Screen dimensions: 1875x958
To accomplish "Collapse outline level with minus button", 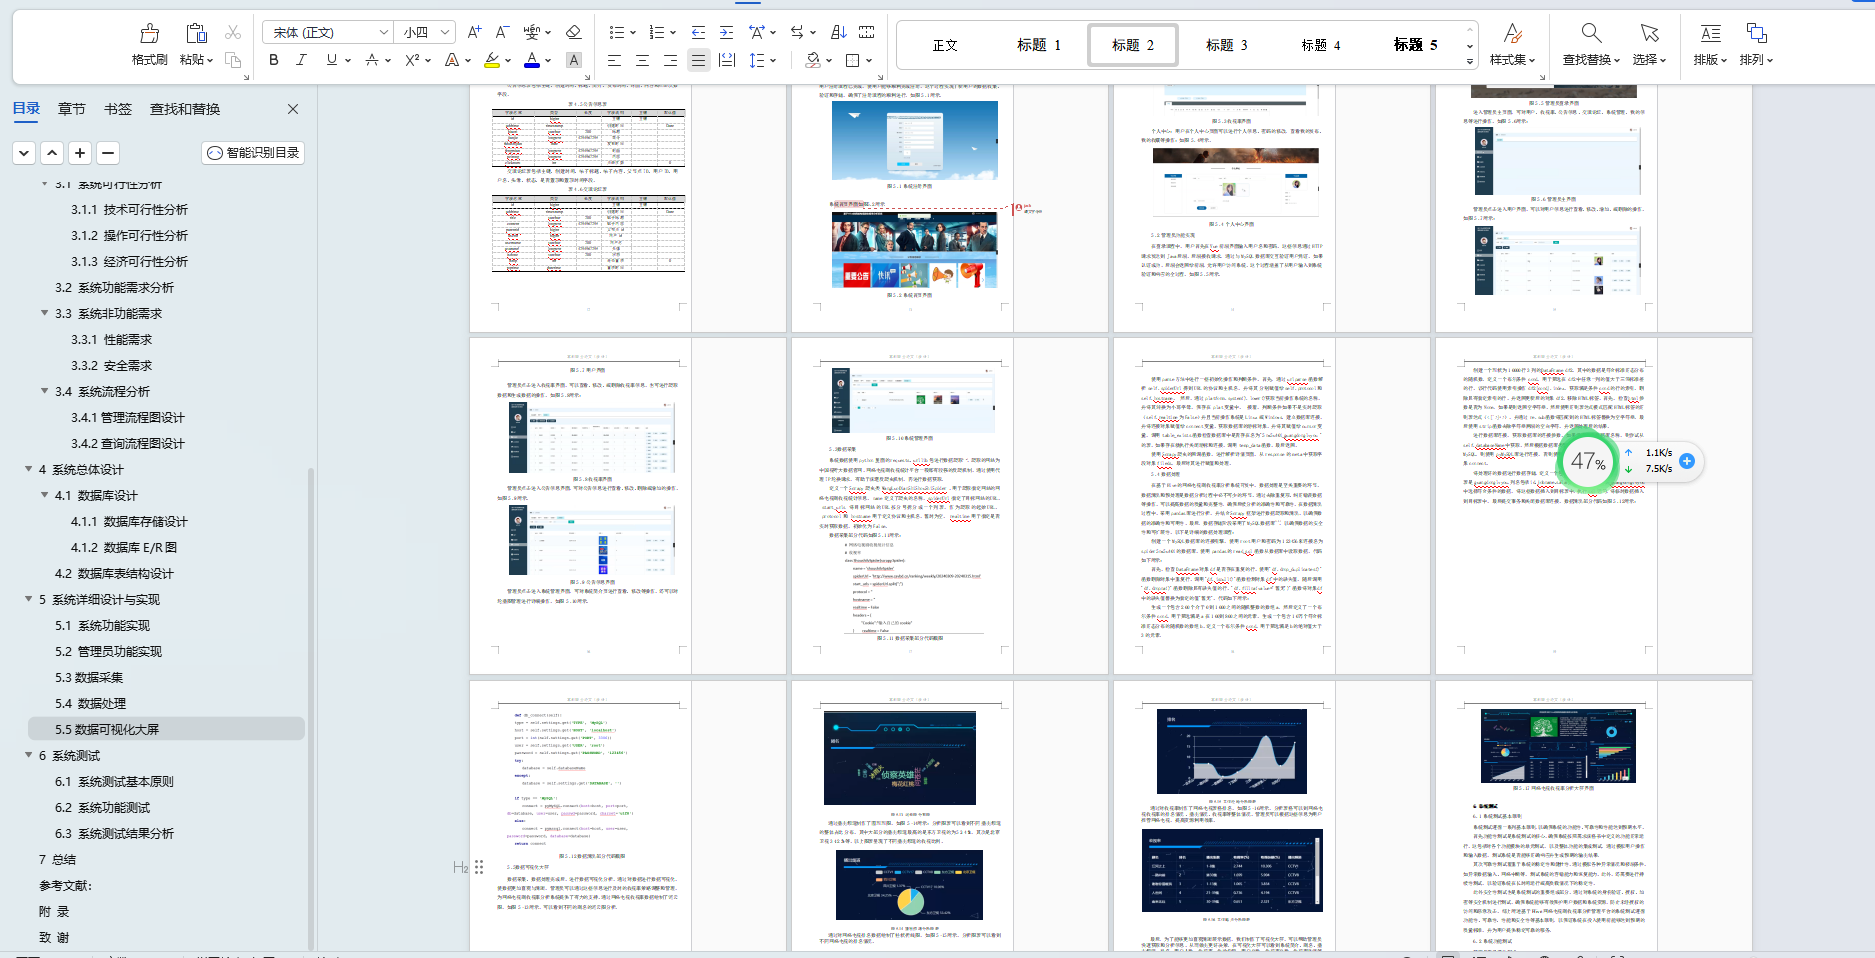I will [x=108, y=153].
